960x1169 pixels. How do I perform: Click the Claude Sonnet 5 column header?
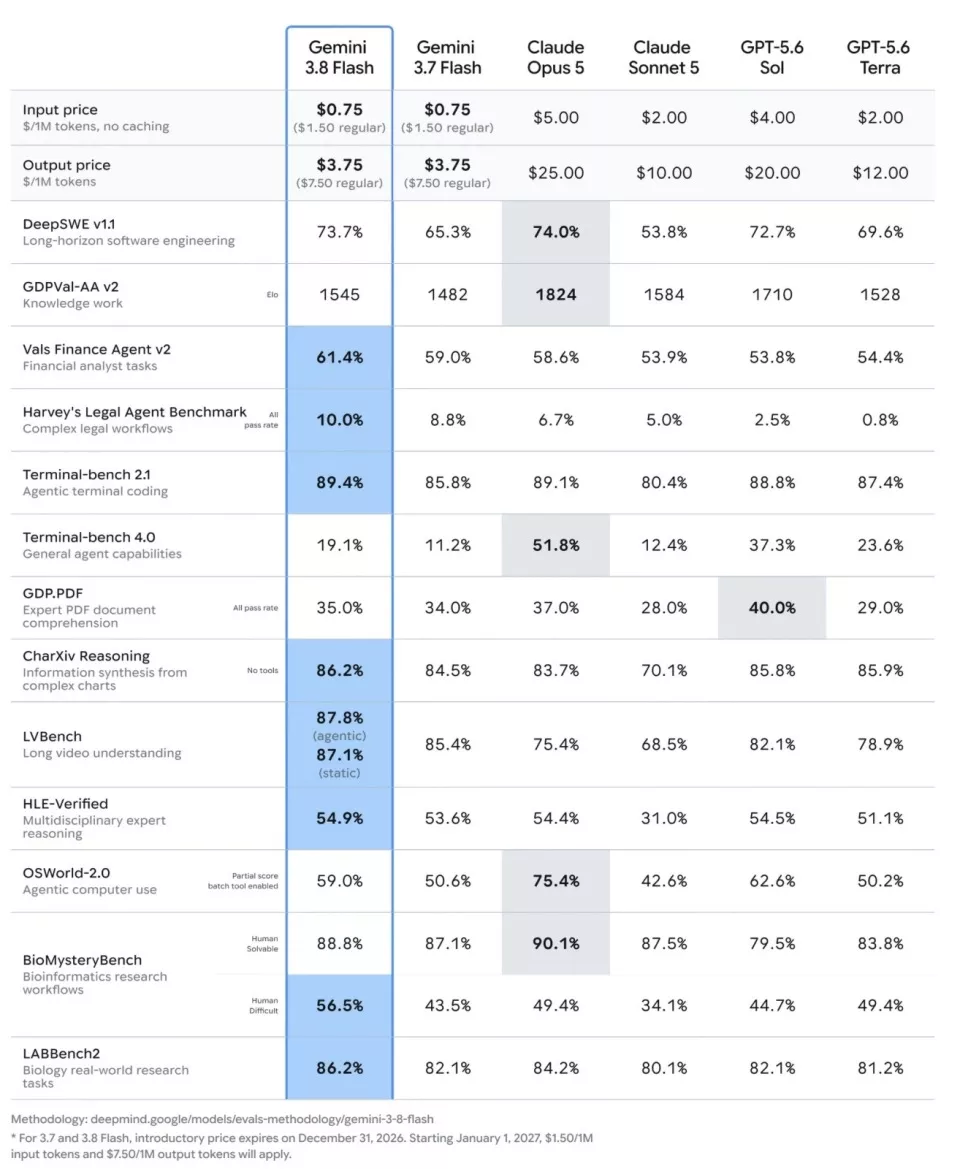(663, 57)
